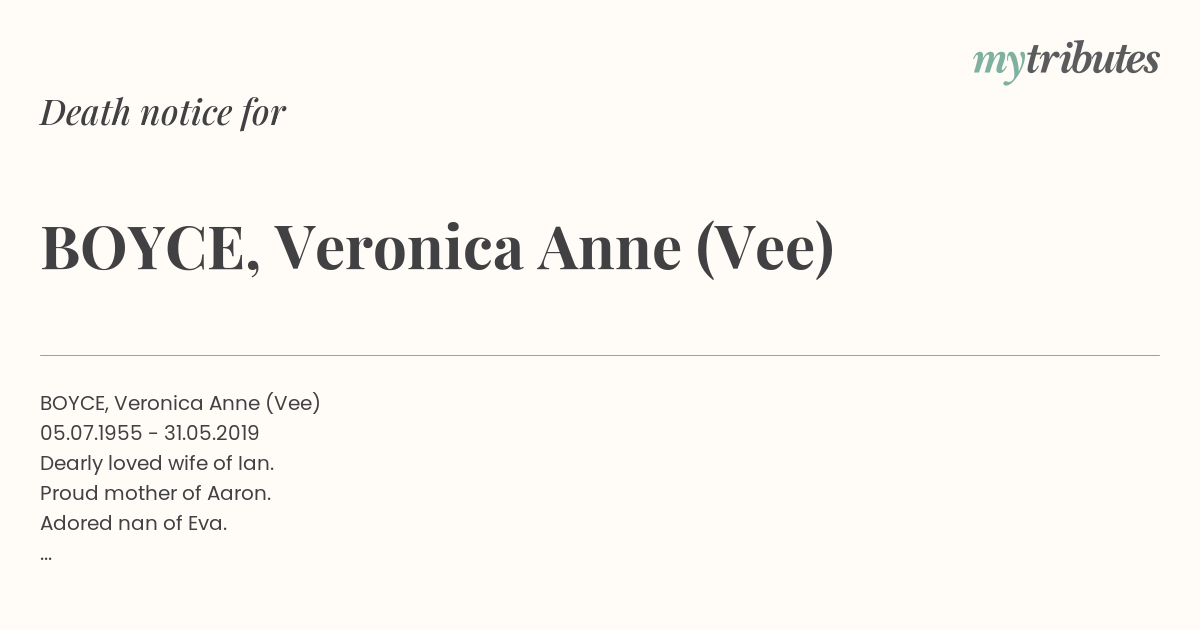Click the green "my" part of the logo
1200x630 pixels.
(998, 62)
